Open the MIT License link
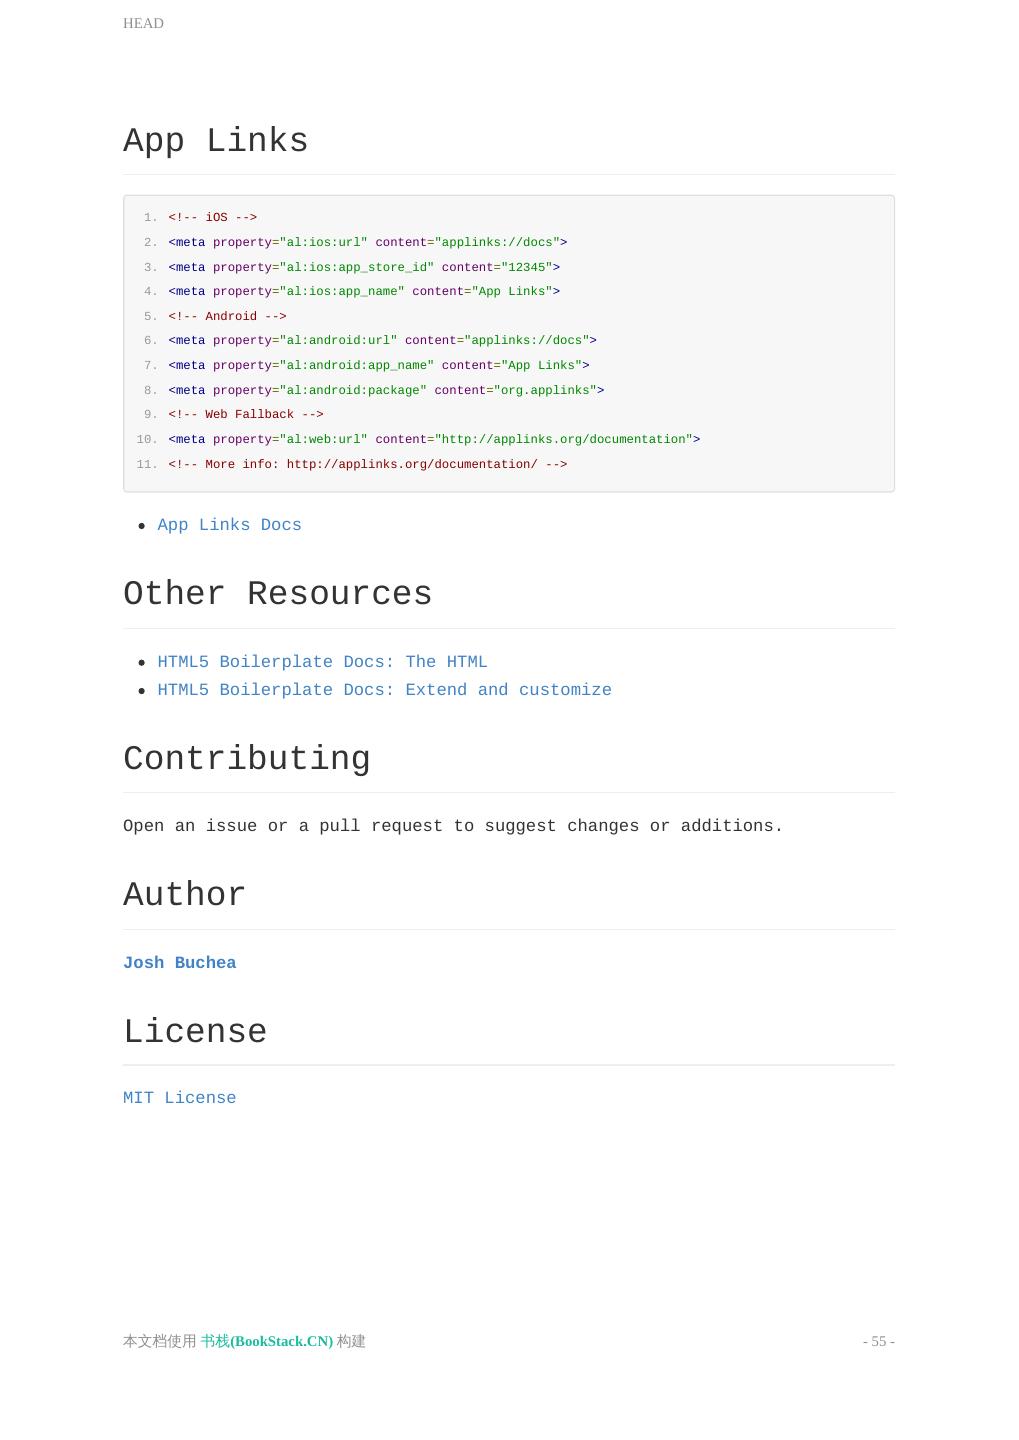Screen dimensions: 1019x1440 tap(179, 1098)
